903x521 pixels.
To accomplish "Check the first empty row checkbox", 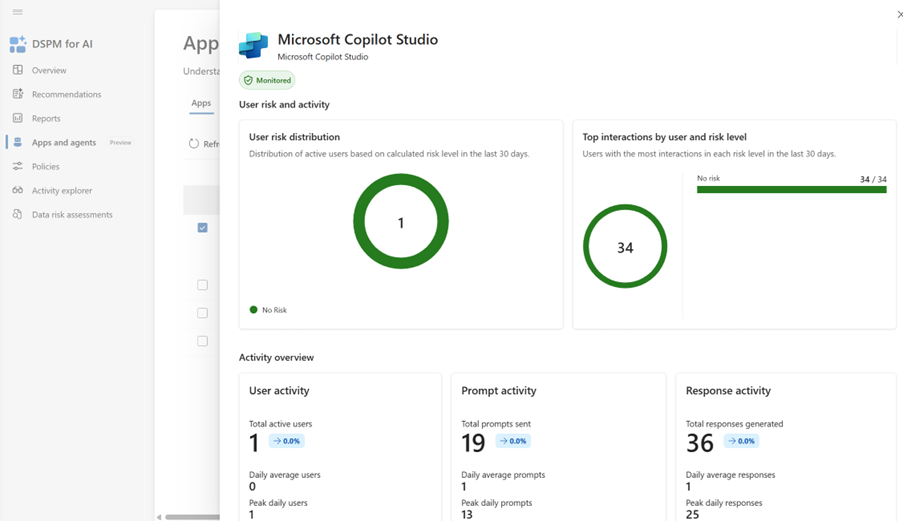I will [203, 285].
